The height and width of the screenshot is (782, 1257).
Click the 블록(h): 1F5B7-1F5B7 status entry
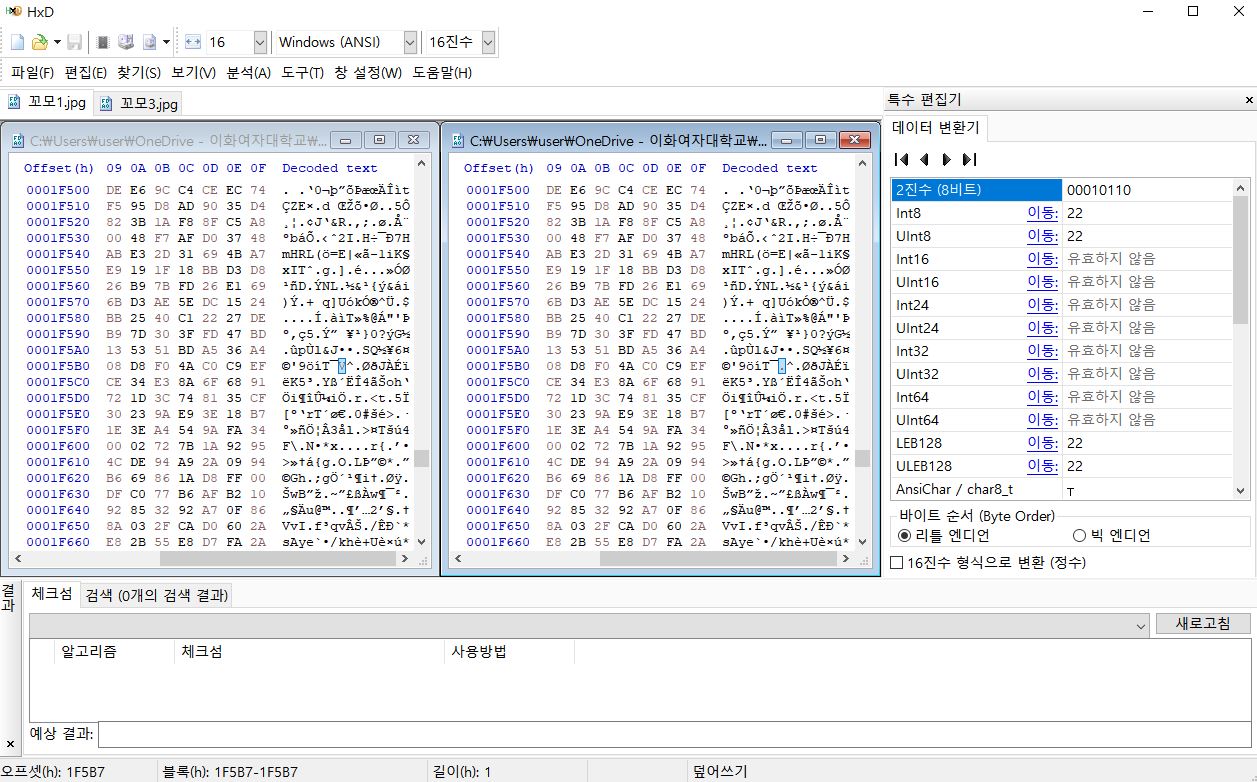tap(229, 772)
